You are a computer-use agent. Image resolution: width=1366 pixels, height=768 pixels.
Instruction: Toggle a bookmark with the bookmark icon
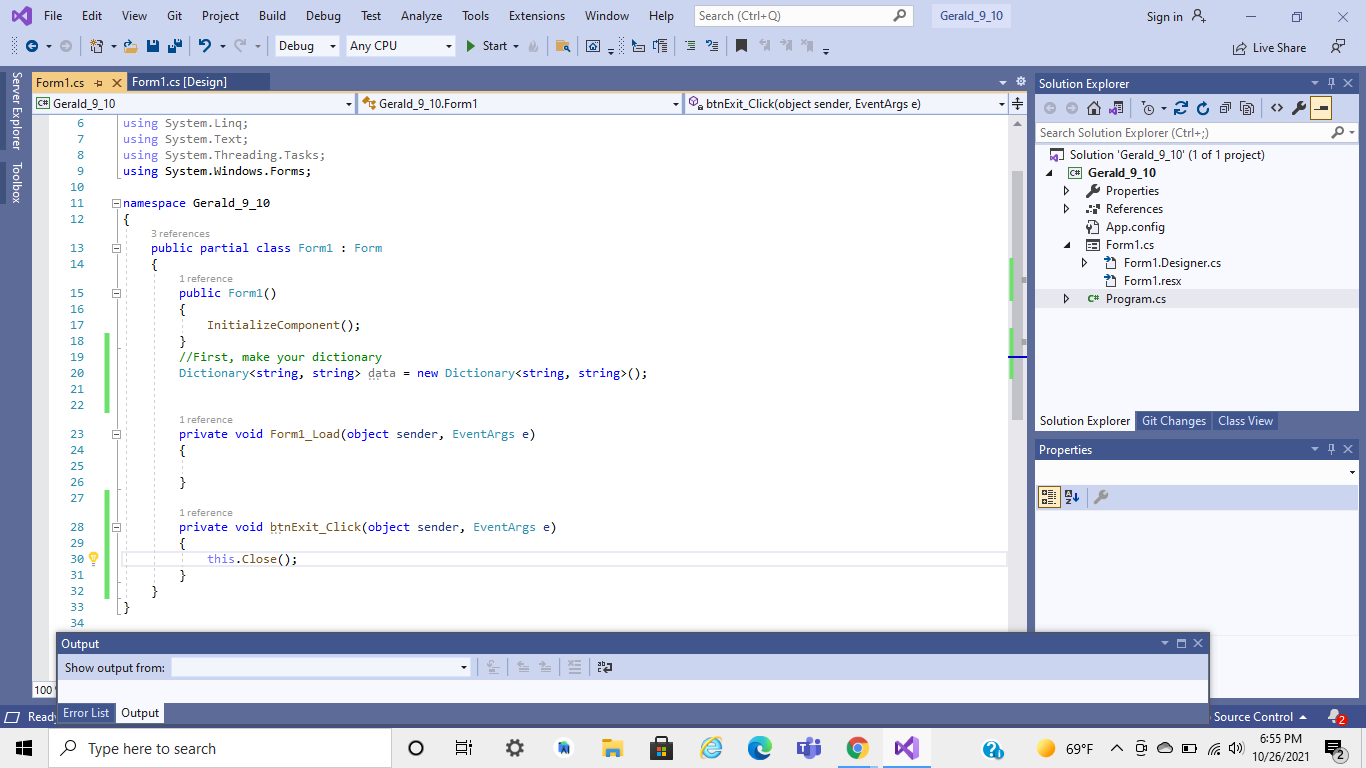(x=740, y=46)
